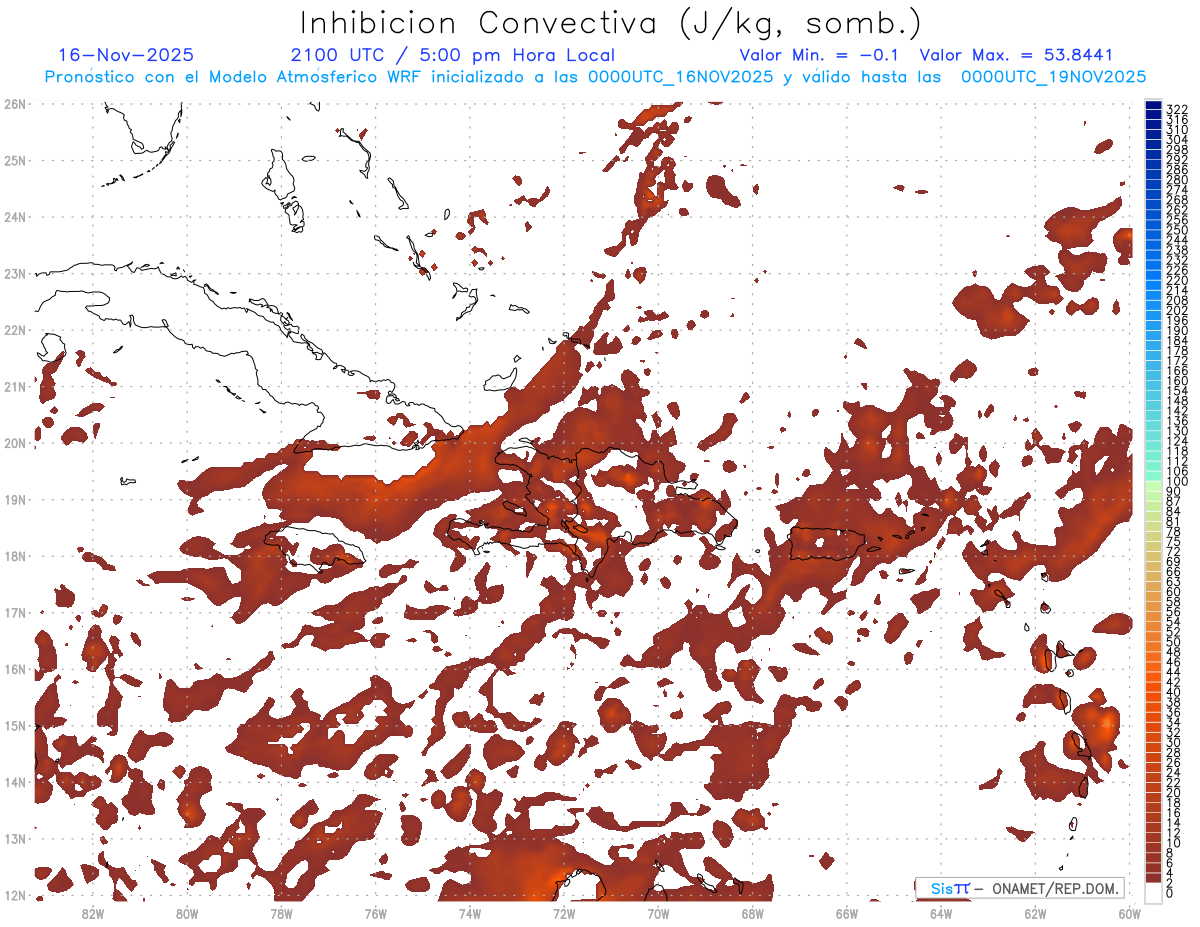The image size is (1200, 927).
Task: Pick the dark blue swatch beside 322
Action: pyautogui.click(x=1154, y=105)
